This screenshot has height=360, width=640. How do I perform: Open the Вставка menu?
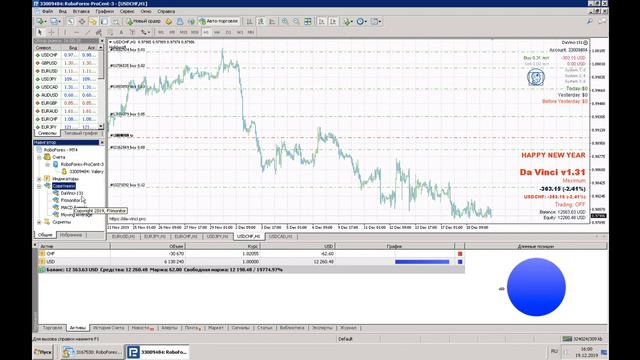click(x=81, y=11)
